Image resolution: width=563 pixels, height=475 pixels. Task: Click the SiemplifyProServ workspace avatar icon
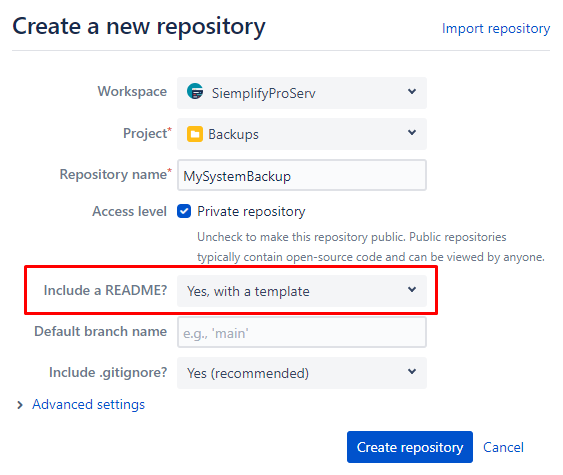click(x=195, y=91)
